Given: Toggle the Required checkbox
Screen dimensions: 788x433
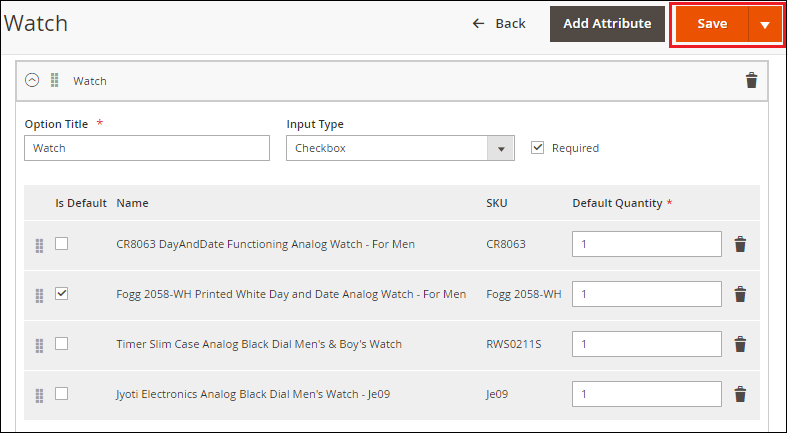Looking at the screenshot, I should click(537, 148).
